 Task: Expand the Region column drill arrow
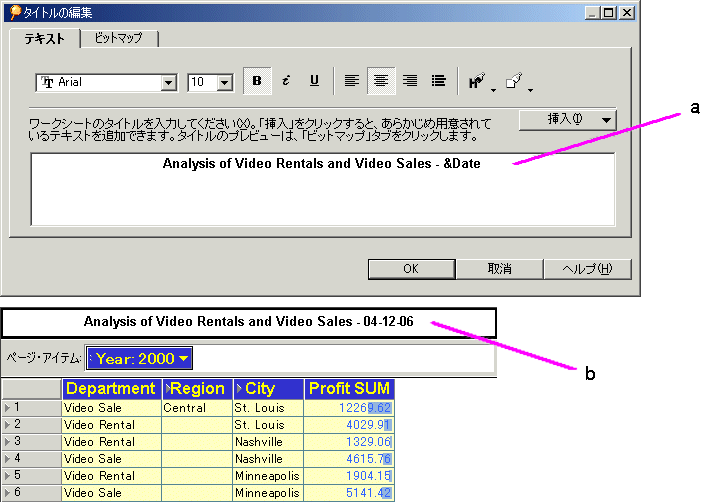coord(168,388)
